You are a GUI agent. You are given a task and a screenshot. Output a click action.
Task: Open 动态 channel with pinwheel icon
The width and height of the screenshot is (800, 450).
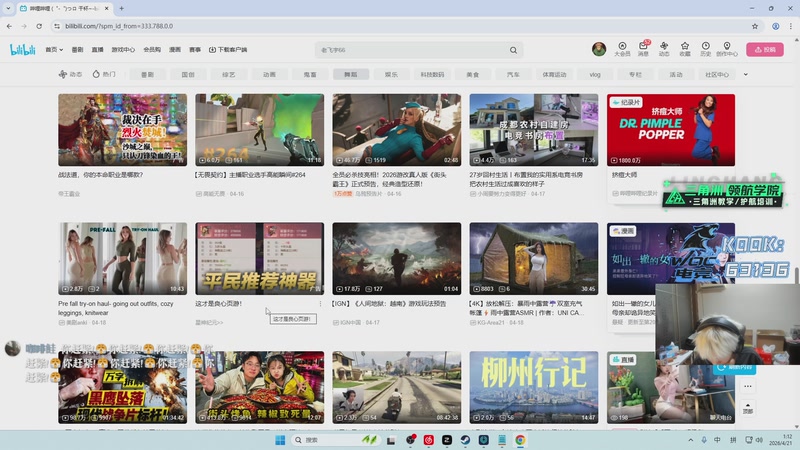[70, 74]
